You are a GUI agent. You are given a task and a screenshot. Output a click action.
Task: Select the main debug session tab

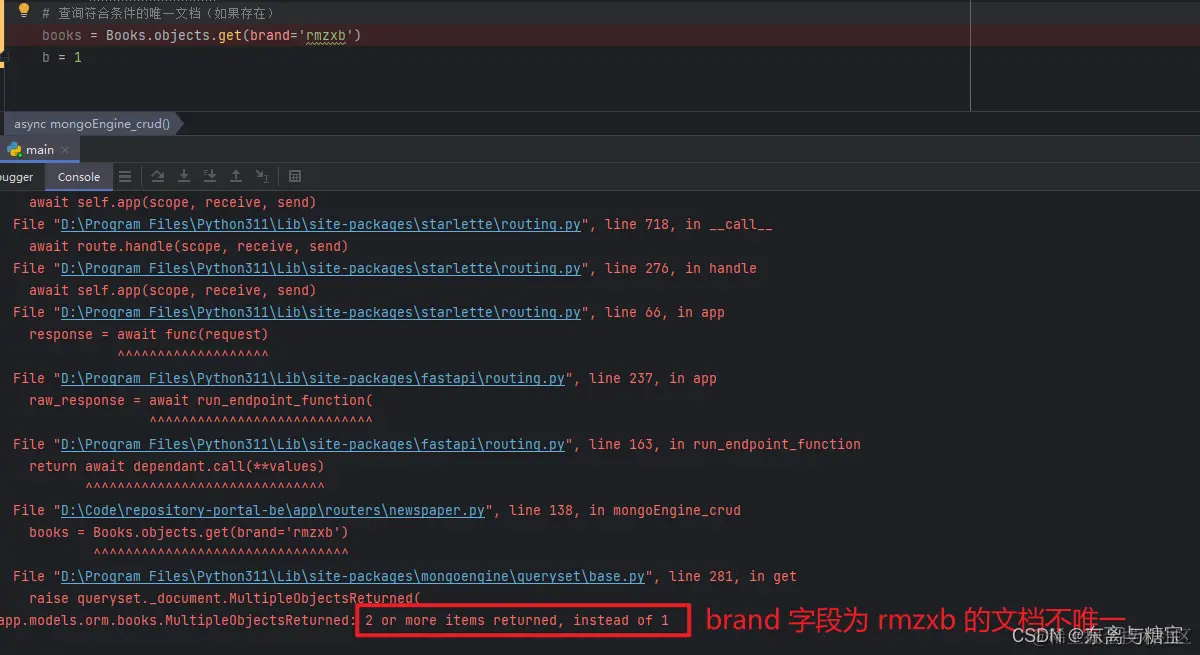pyautogui.click(x=40, y=149)
